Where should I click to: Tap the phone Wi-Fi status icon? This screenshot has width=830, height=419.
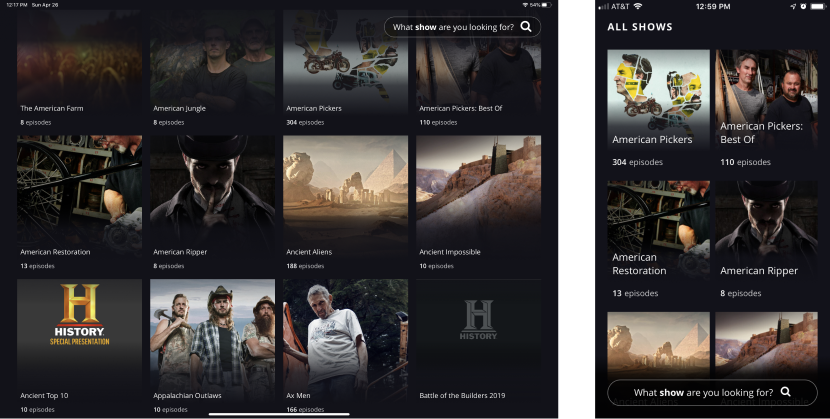coord(637,6)
